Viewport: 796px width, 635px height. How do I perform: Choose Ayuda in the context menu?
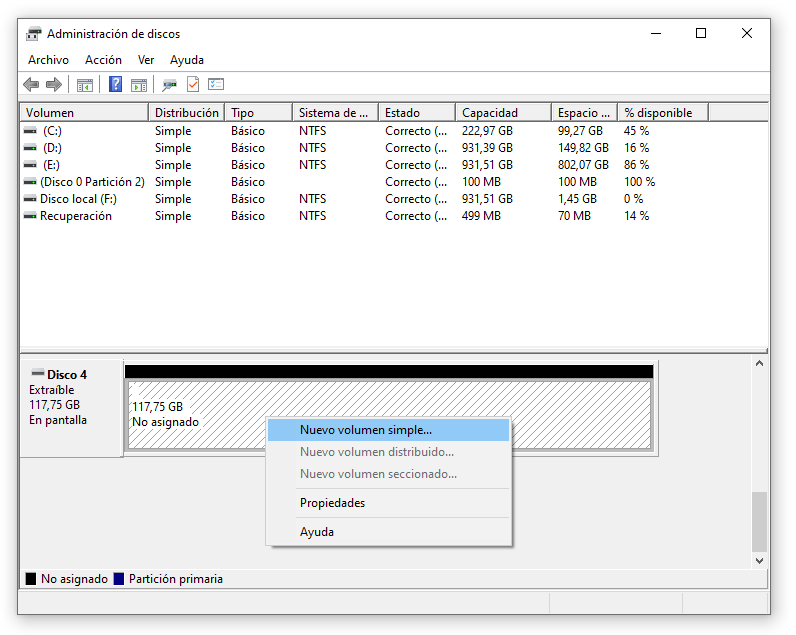point(388,532)
